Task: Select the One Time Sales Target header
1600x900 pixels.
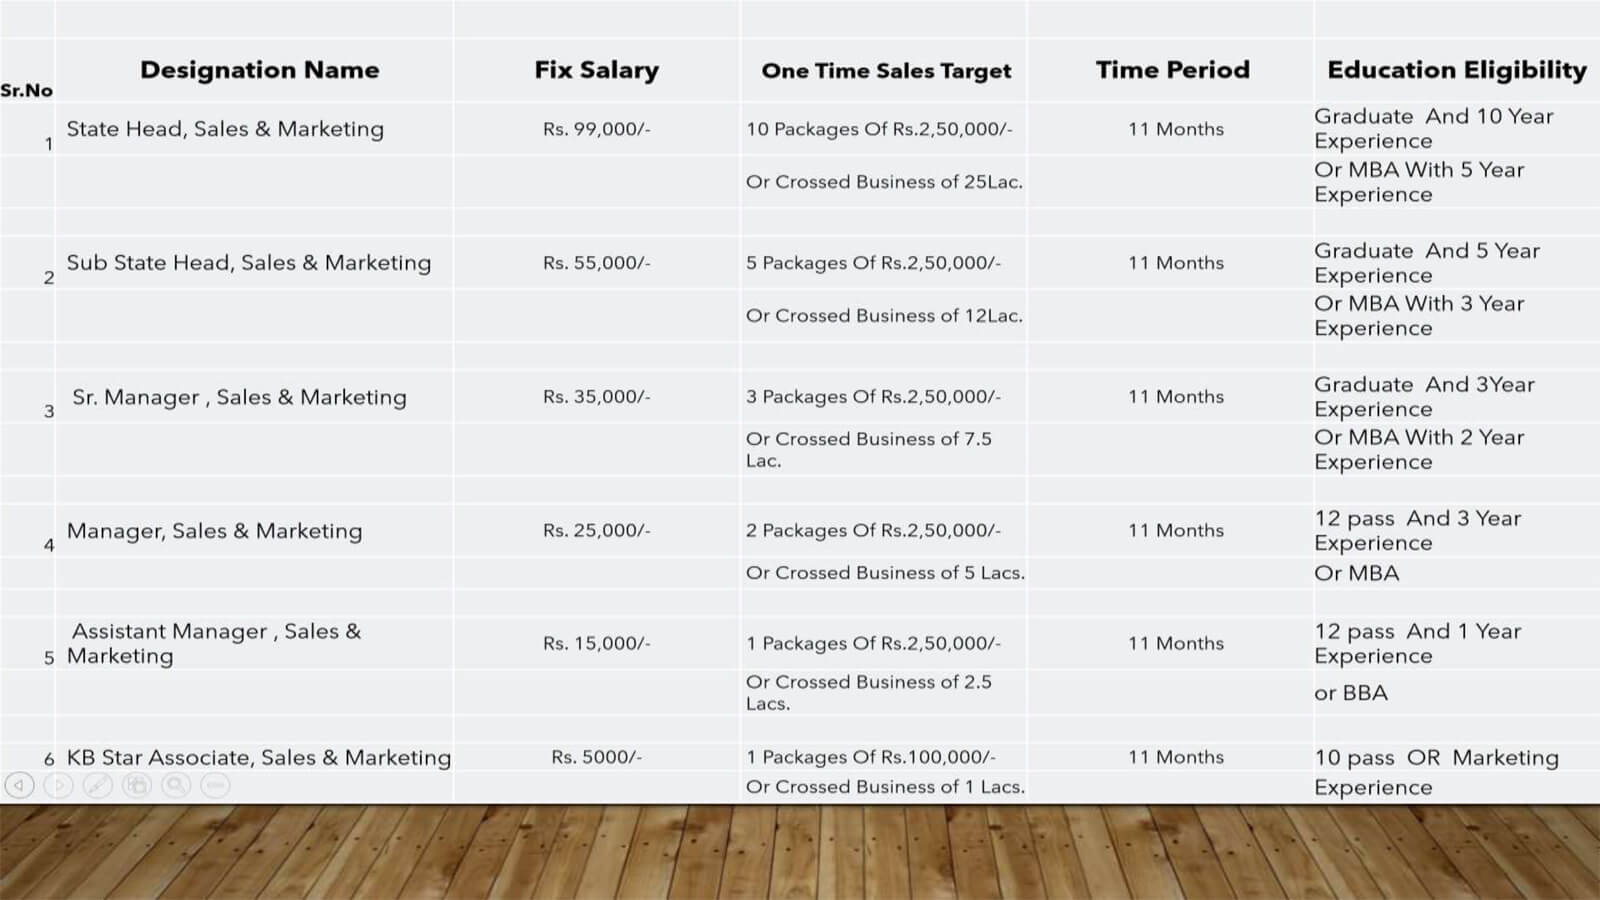Action: click(x=886, y=71)
